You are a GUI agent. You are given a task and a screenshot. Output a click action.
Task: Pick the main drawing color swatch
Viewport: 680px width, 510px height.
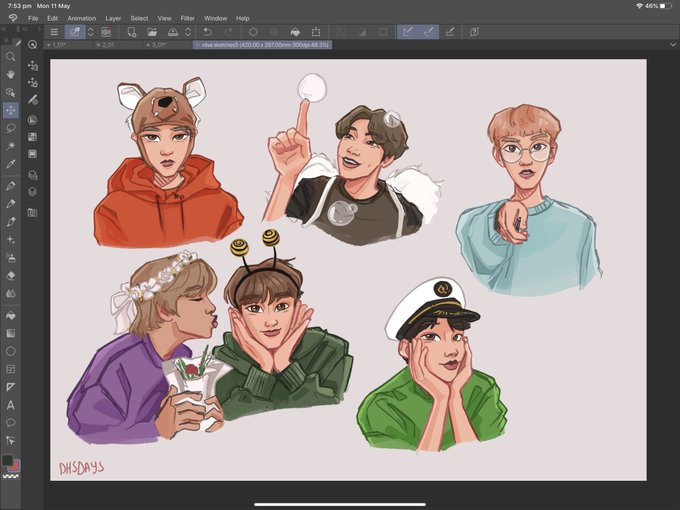(x=7, y=461)
